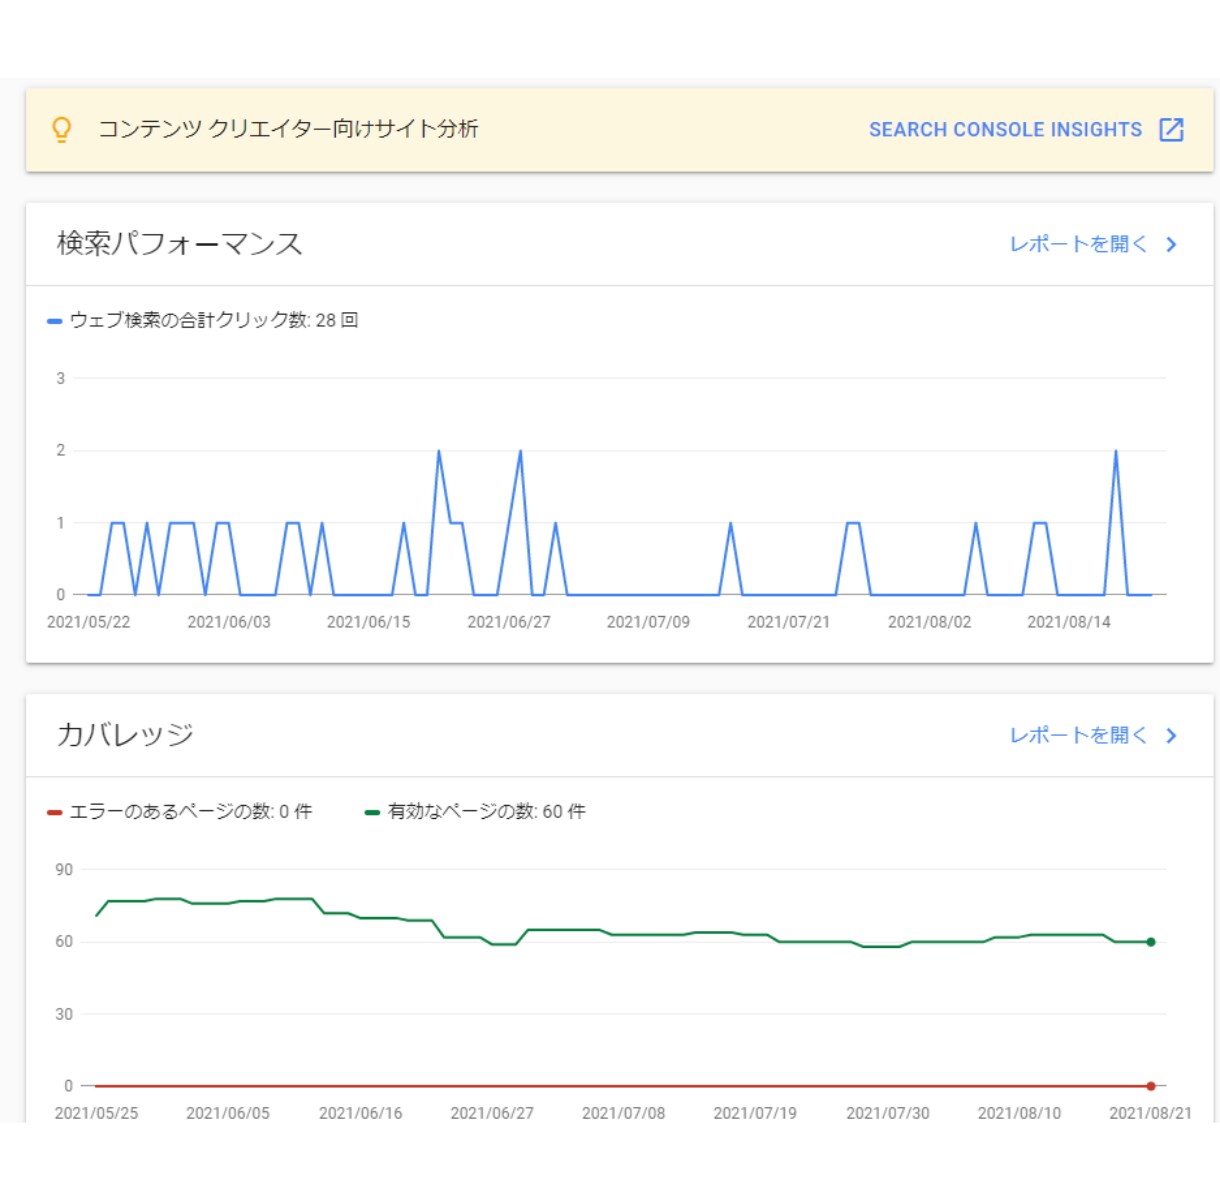Click the ウェブ検索の合計クリック数: 28 回 legend text
Screen dimensions: 1220x1200
pos(214,320)
